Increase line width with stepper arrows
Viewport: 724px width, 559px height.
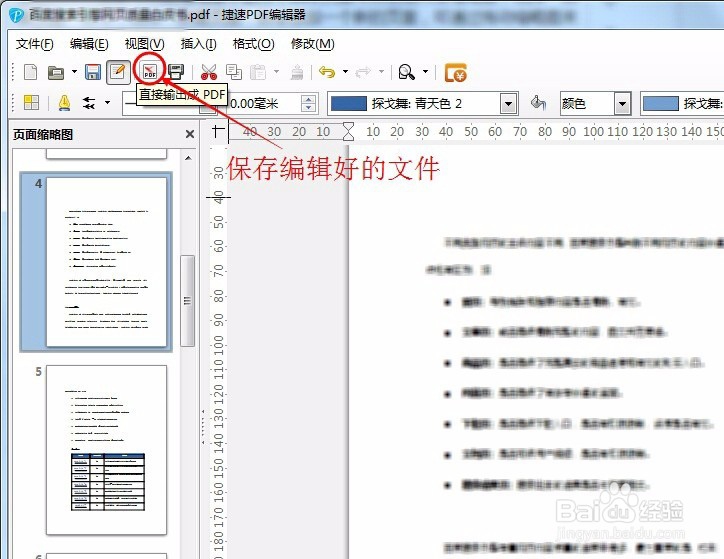[308, 99]
